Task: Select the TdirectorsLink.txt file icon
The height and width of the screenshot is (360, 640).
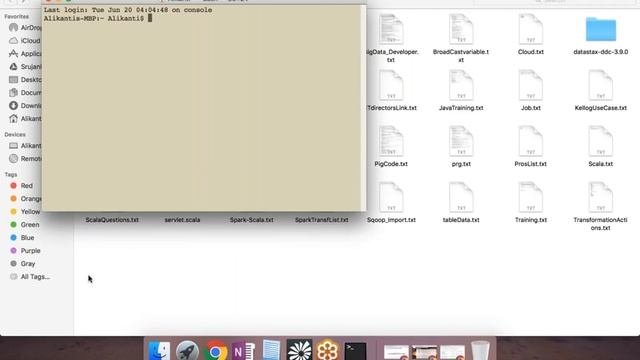Action: click(x=391, y=85)
